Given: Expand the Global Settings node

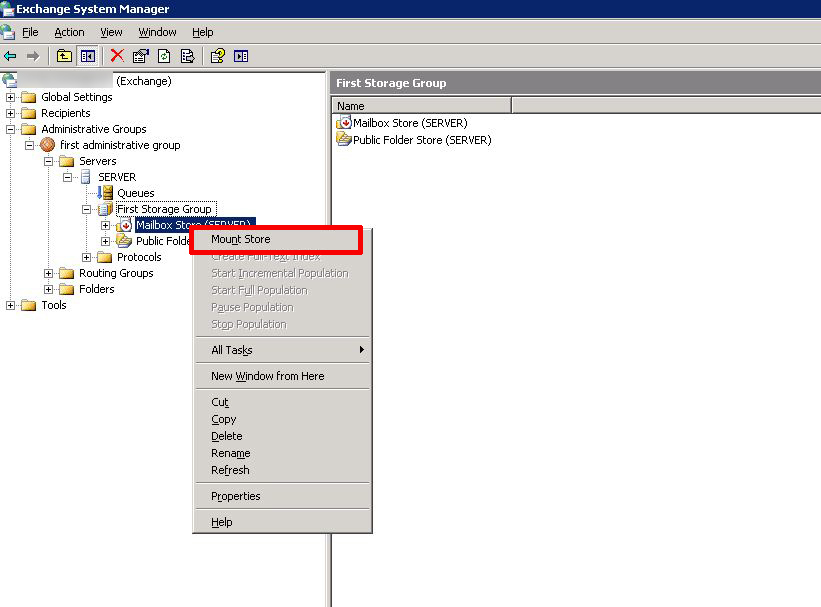Looking at the screenshot, I should click(10, 97).
